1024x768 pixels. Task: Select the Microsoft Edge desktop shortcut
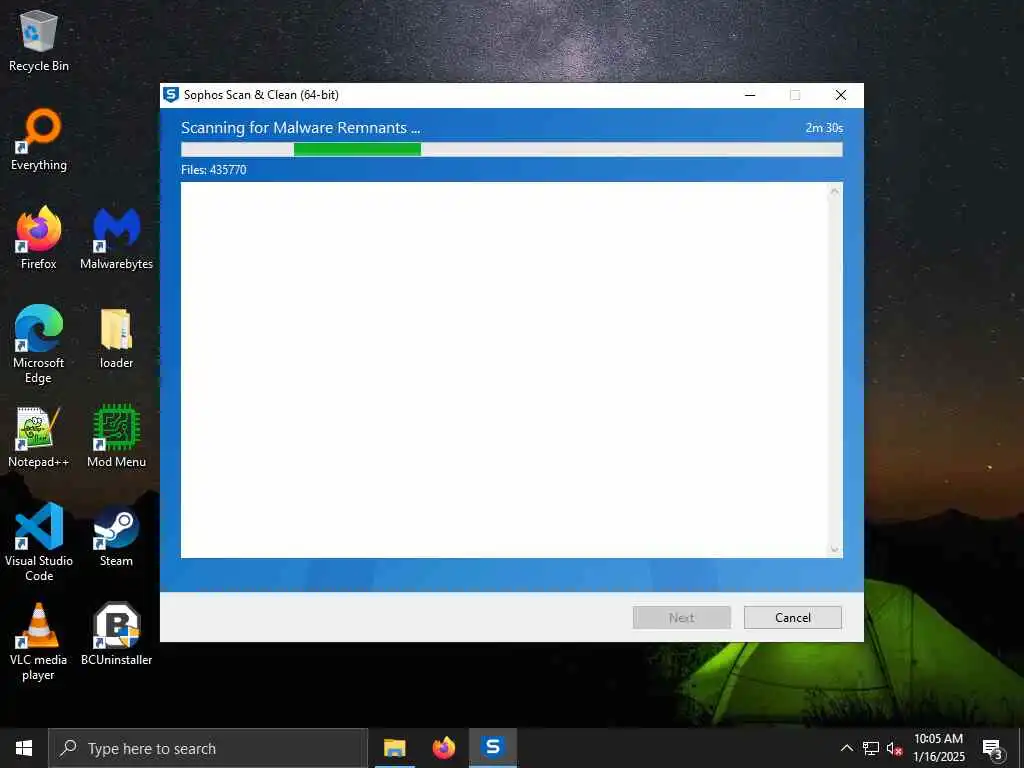[x=39, y=344]
